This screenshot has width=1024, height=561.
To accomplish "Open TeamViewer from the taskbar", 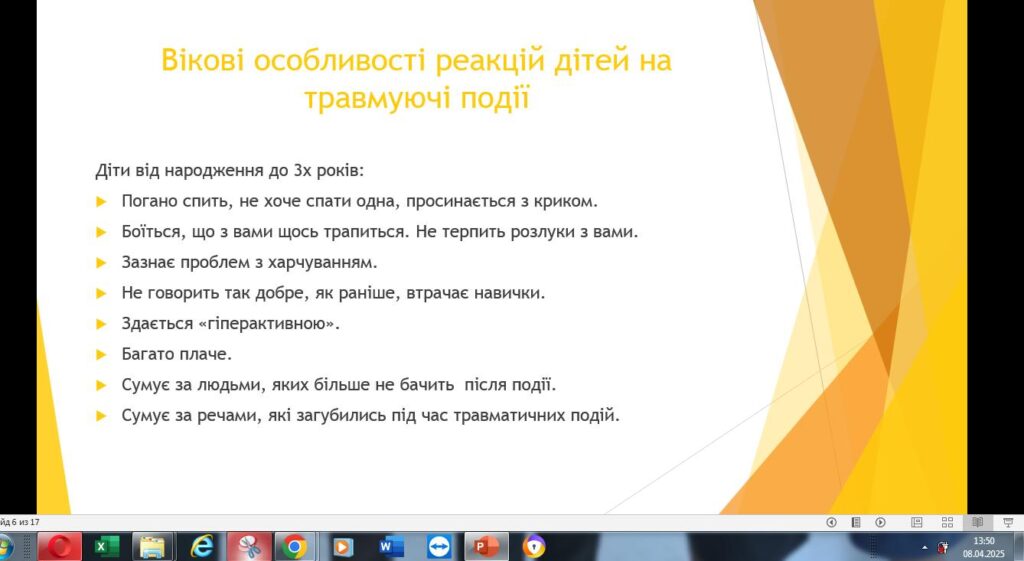I will (x=439, y=547).
